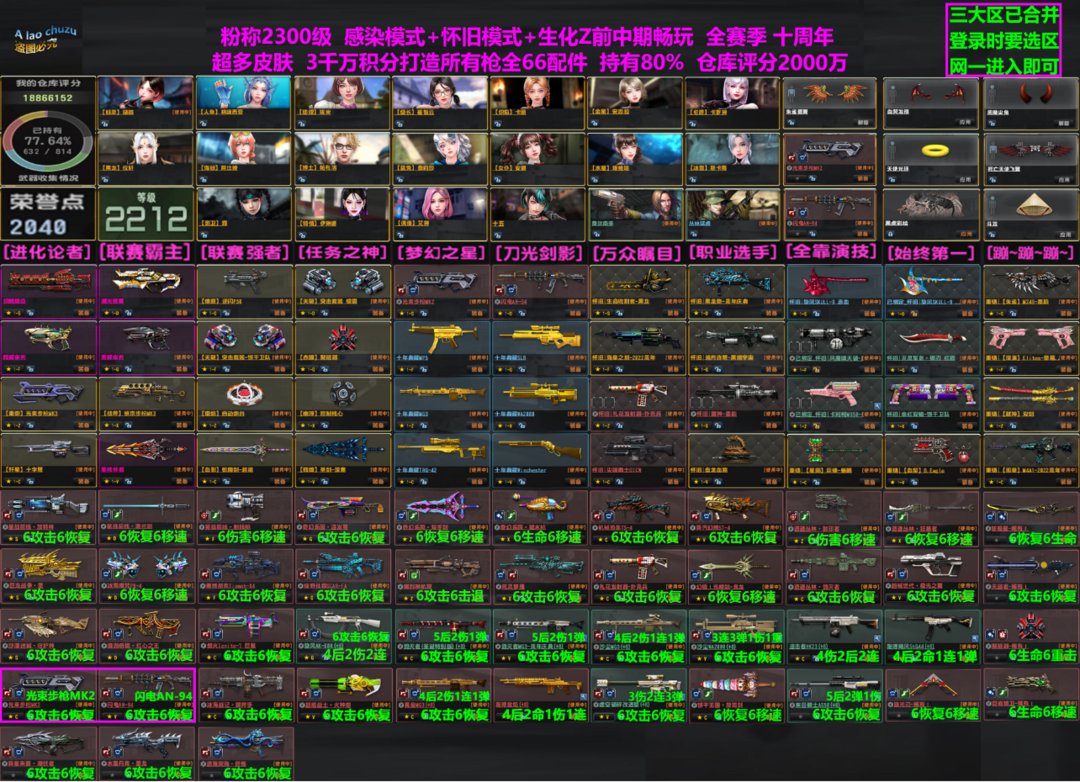Click the level 2212 panel
The image size is (1080, 782).
click(145, 214)
